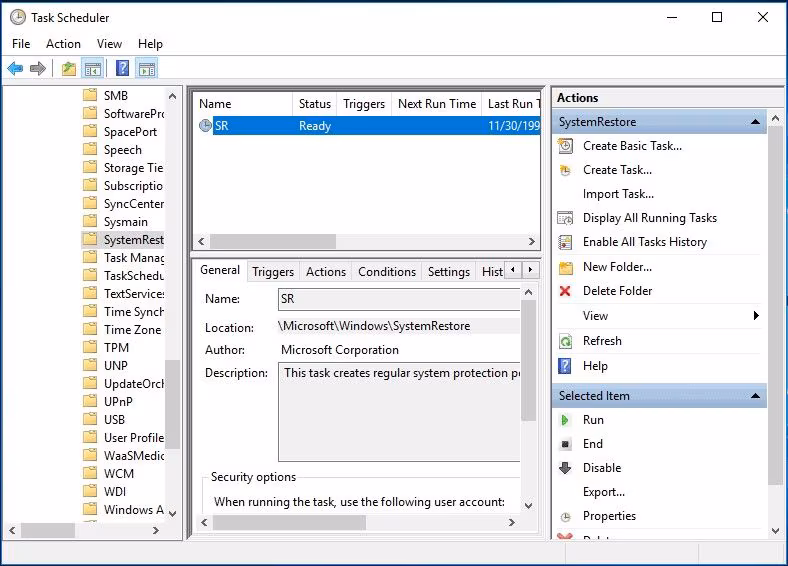
Task: Click Enable All Tasks History action
Action: pos(645,242)
